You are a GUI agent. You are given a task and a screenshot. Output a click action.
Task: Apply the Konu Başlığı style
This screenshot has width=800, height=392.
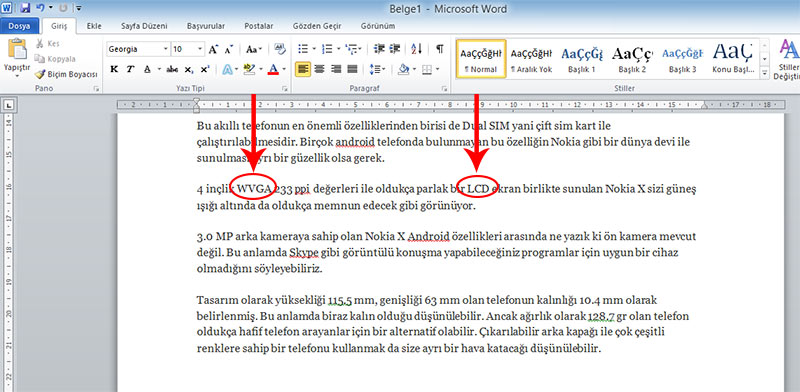coord(733,59)
